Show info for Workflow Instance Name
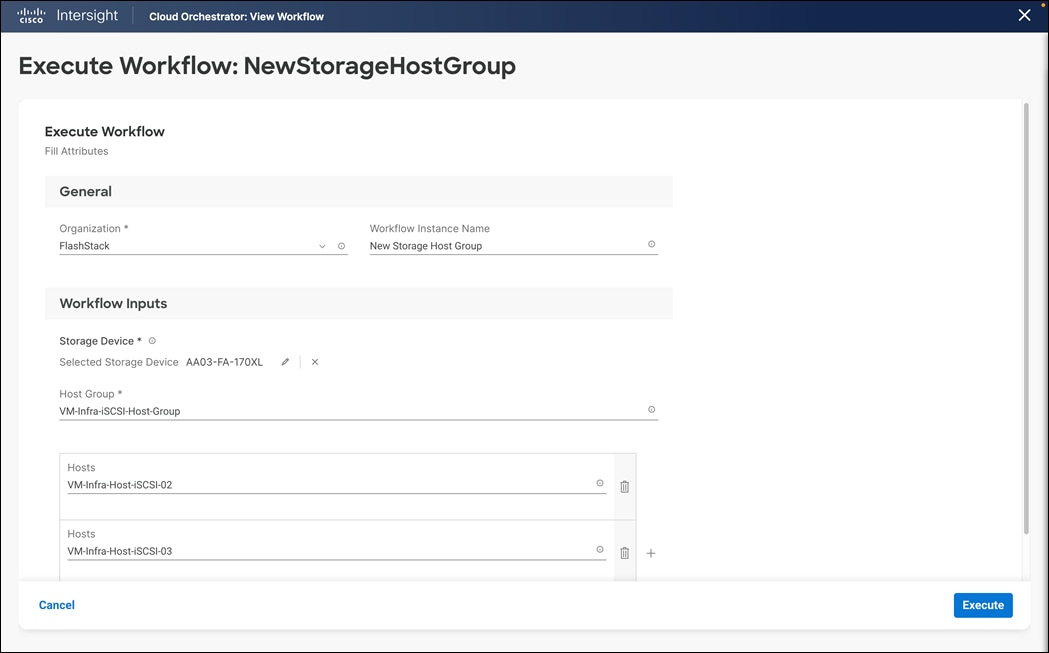Image resolution: width=1049 pixels, height=653 pixels. click(x=651, y=244)
